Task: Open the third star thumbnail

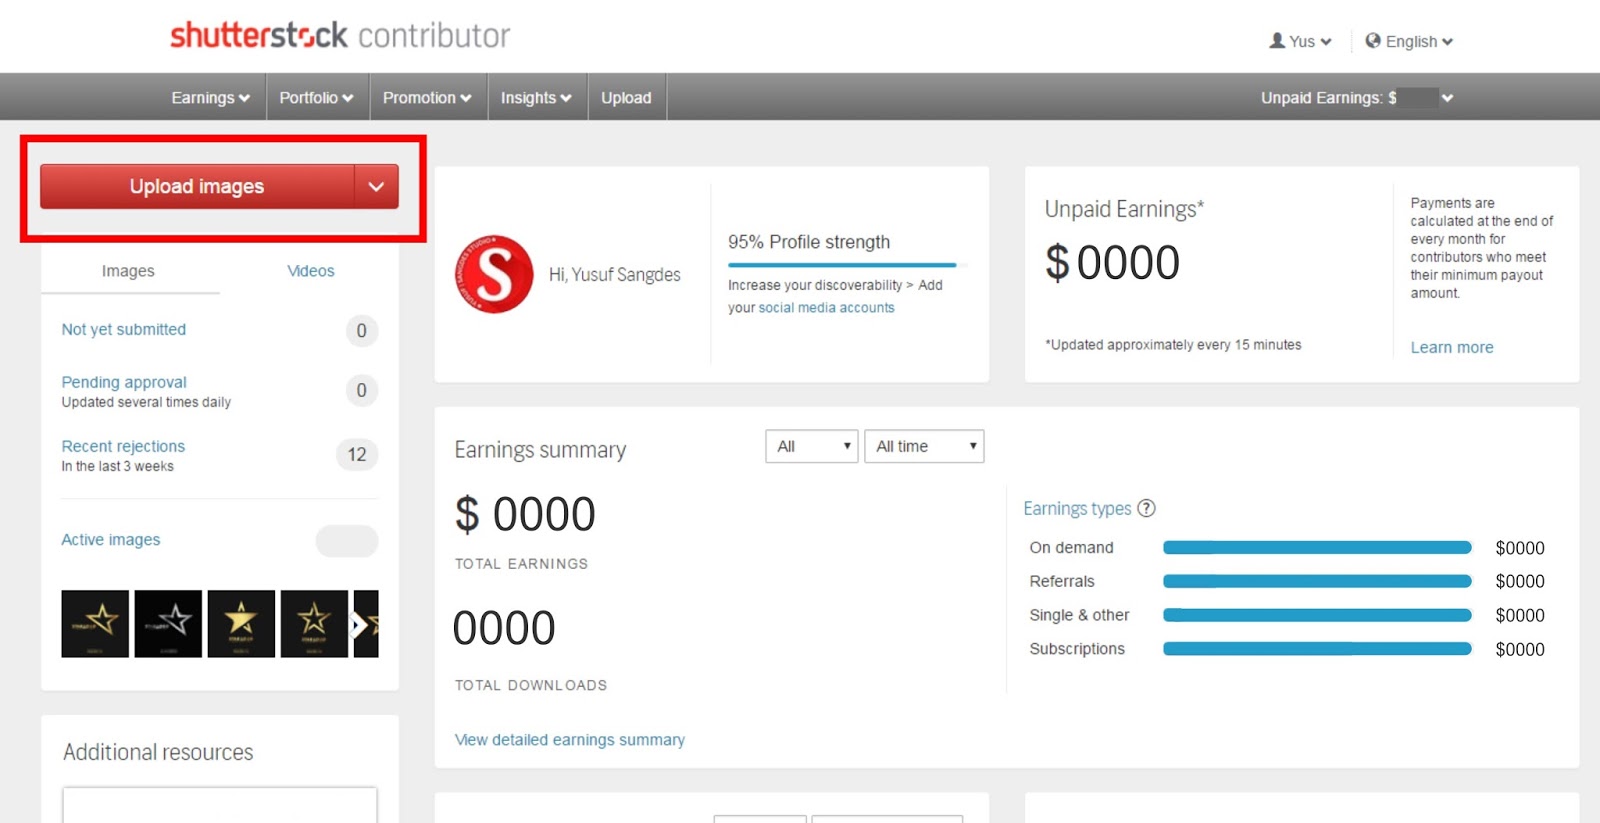Action: click(x=241, y=624)
